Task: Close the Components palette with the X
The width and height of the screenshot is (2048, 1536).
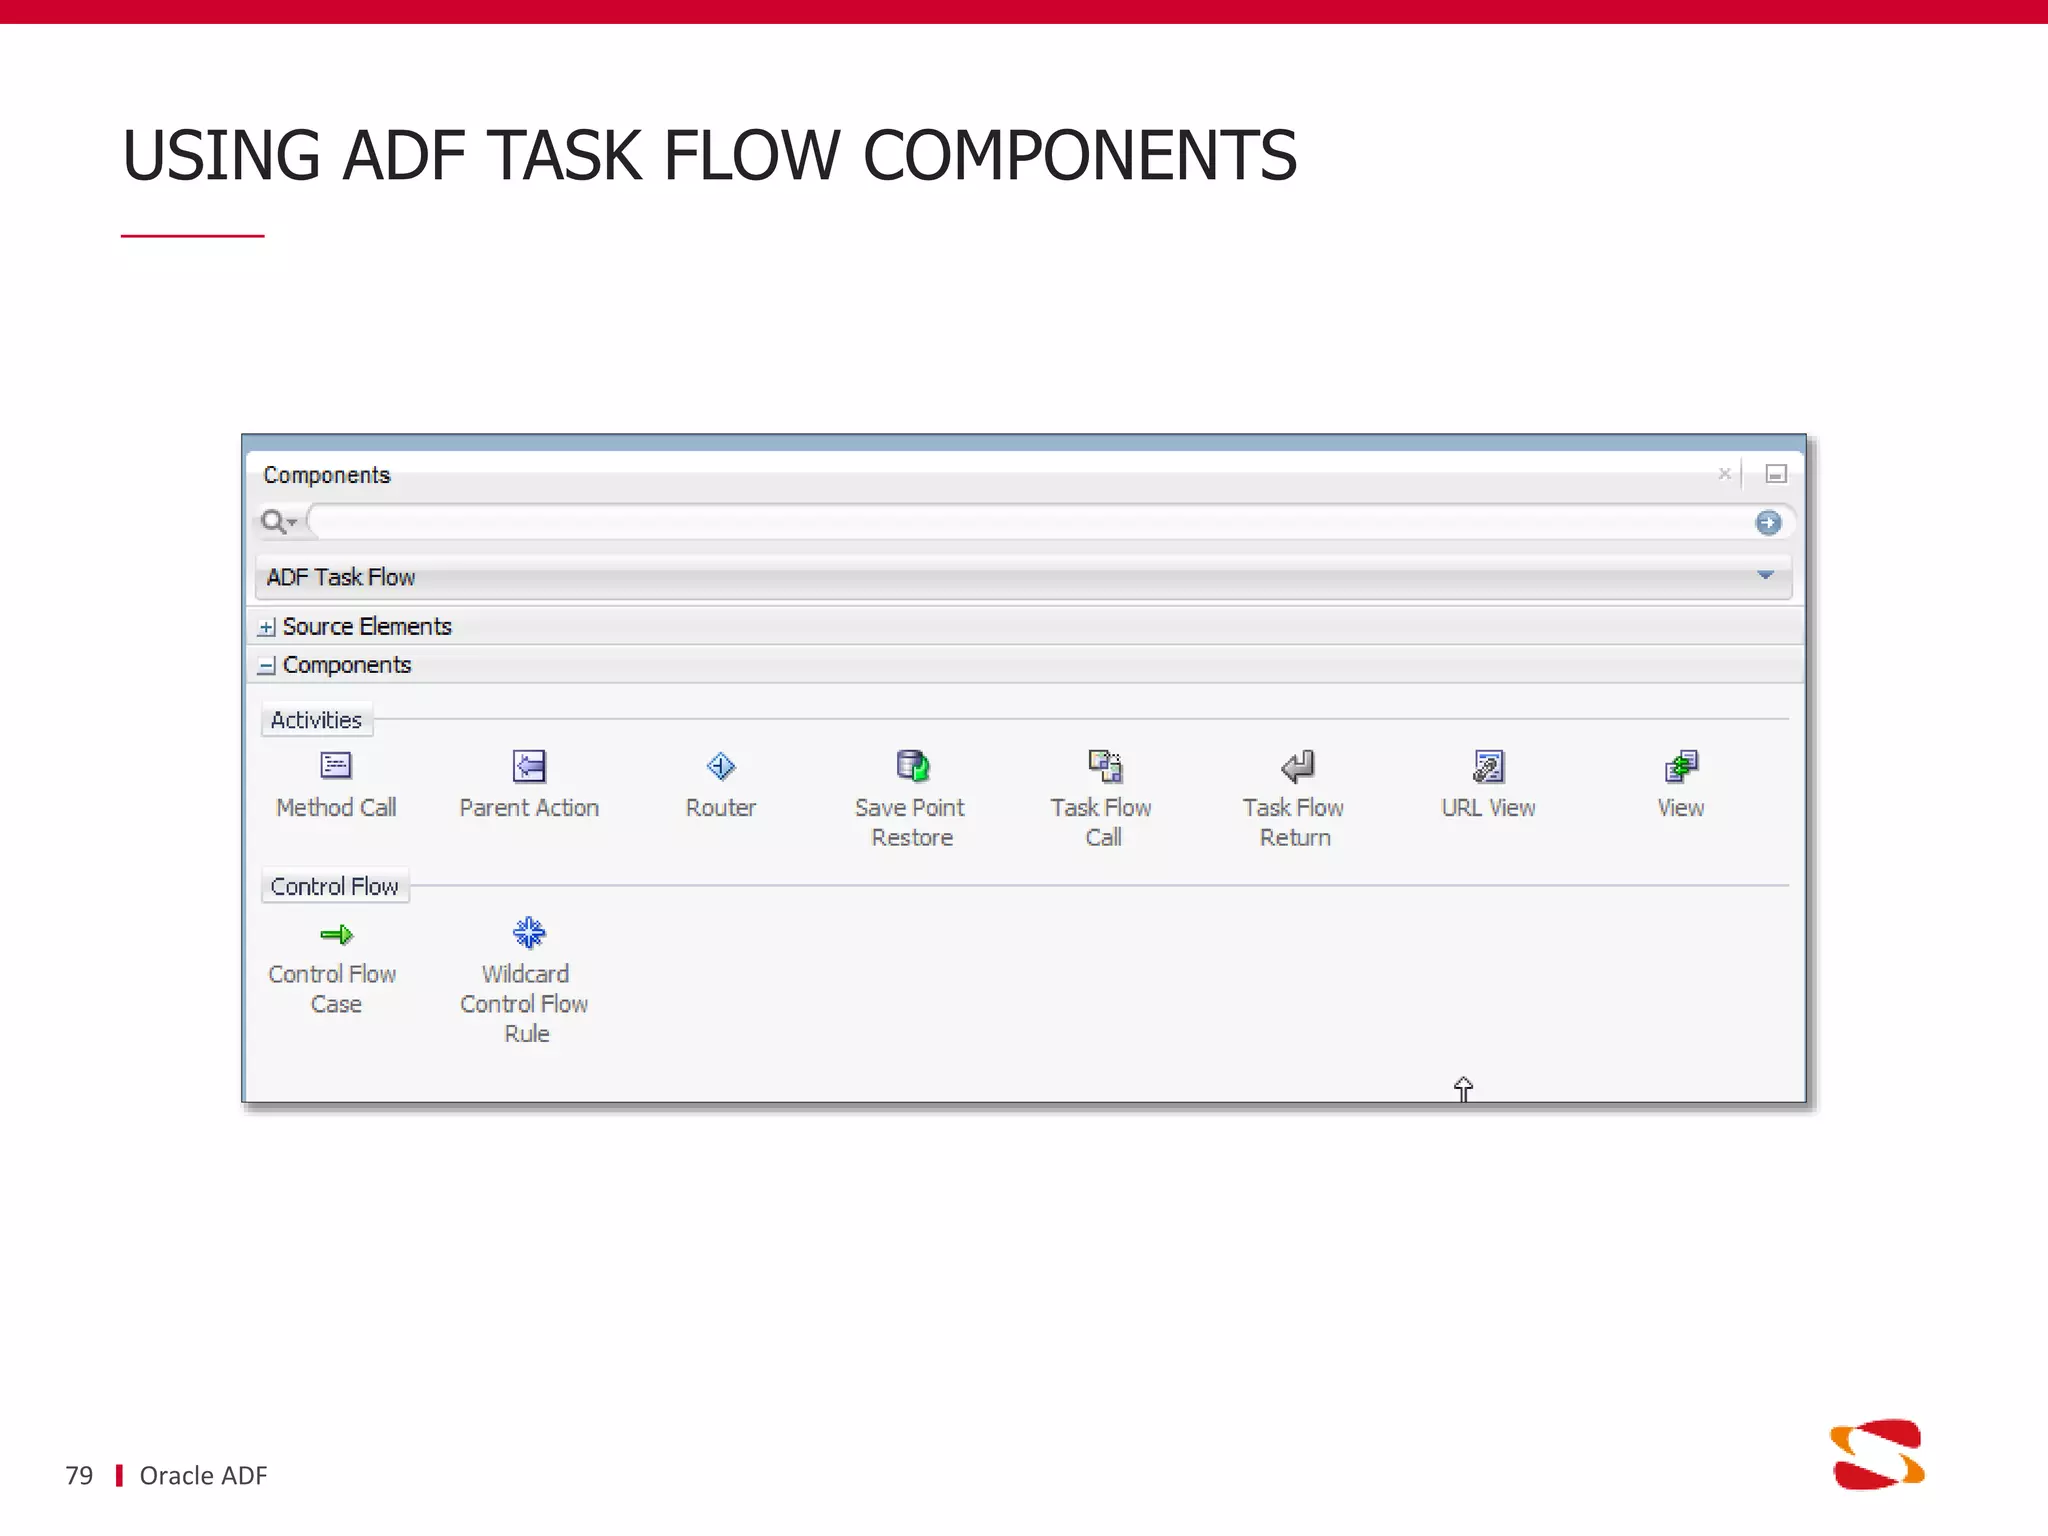Action: (1724, 473)
